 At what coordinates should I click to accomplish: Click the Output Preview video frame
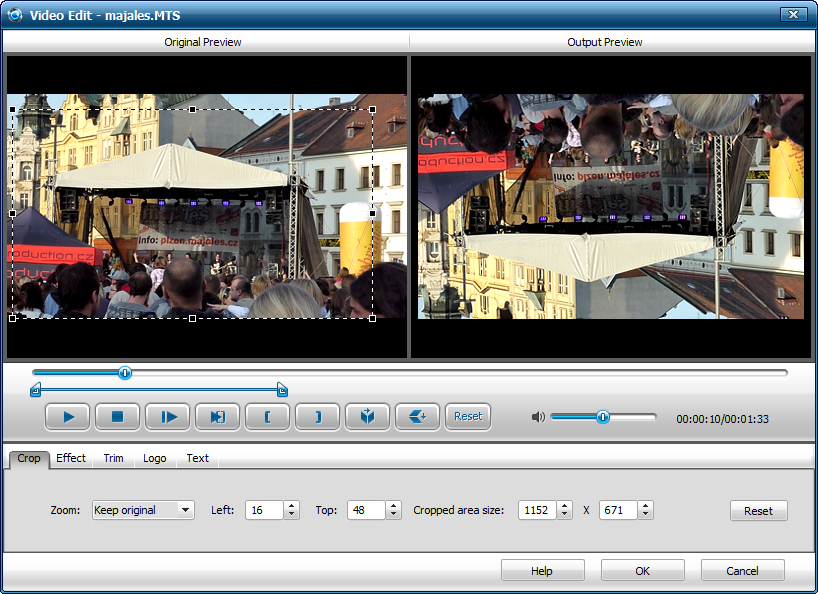pos(611,207)
